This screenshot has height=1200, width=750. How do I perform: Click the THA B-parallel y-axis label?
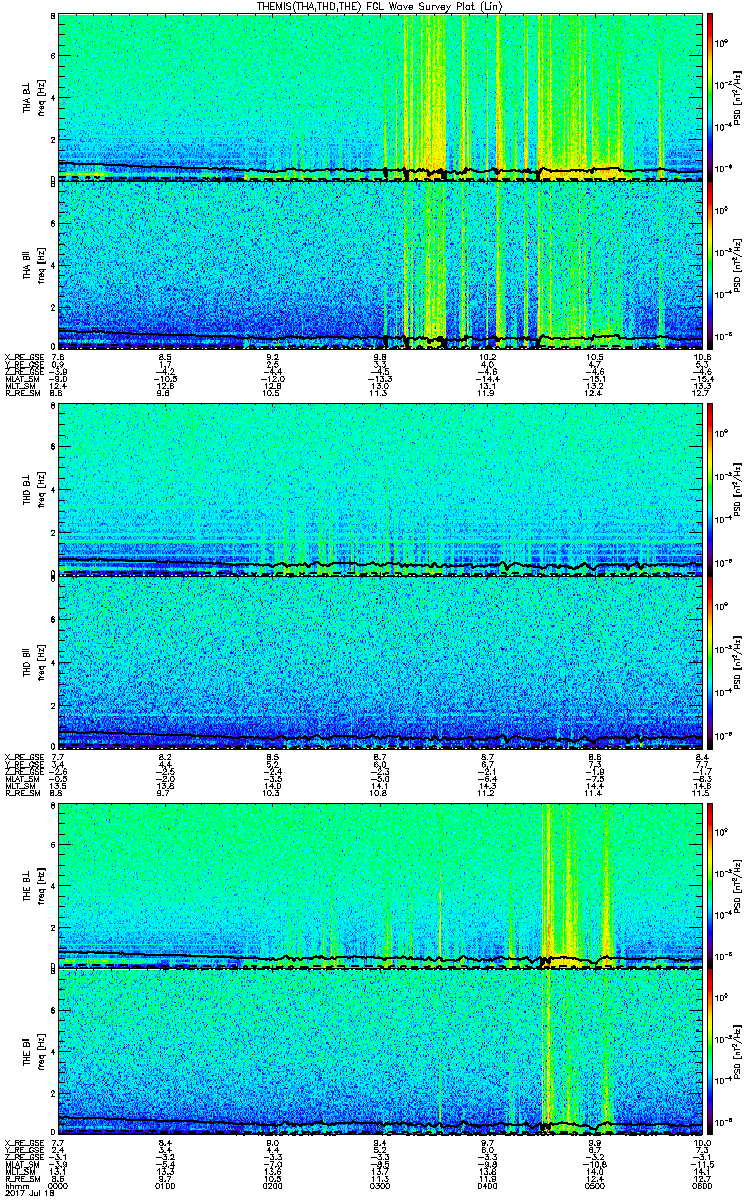[x=34, y=266]
